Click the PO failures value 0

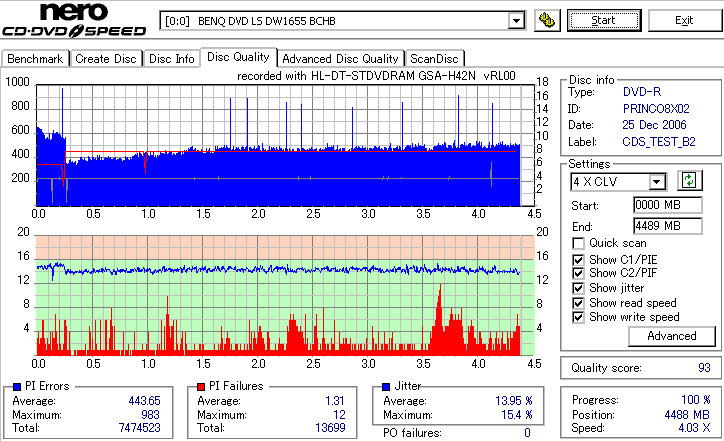pos(527,433)
